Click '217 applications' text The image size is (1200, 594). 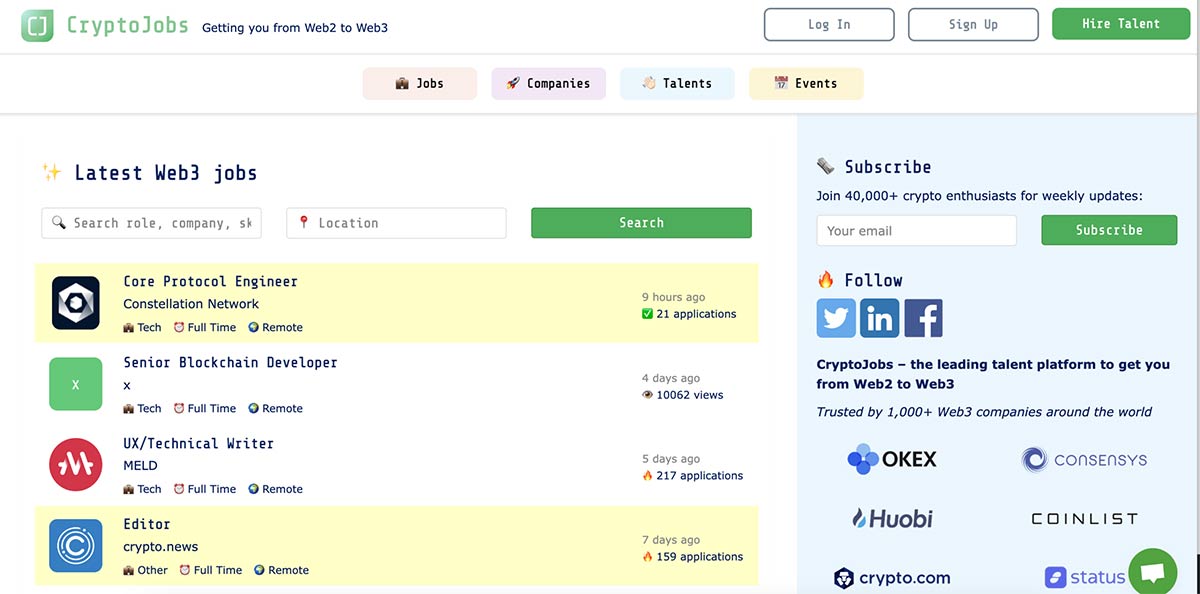click(700, 476)
